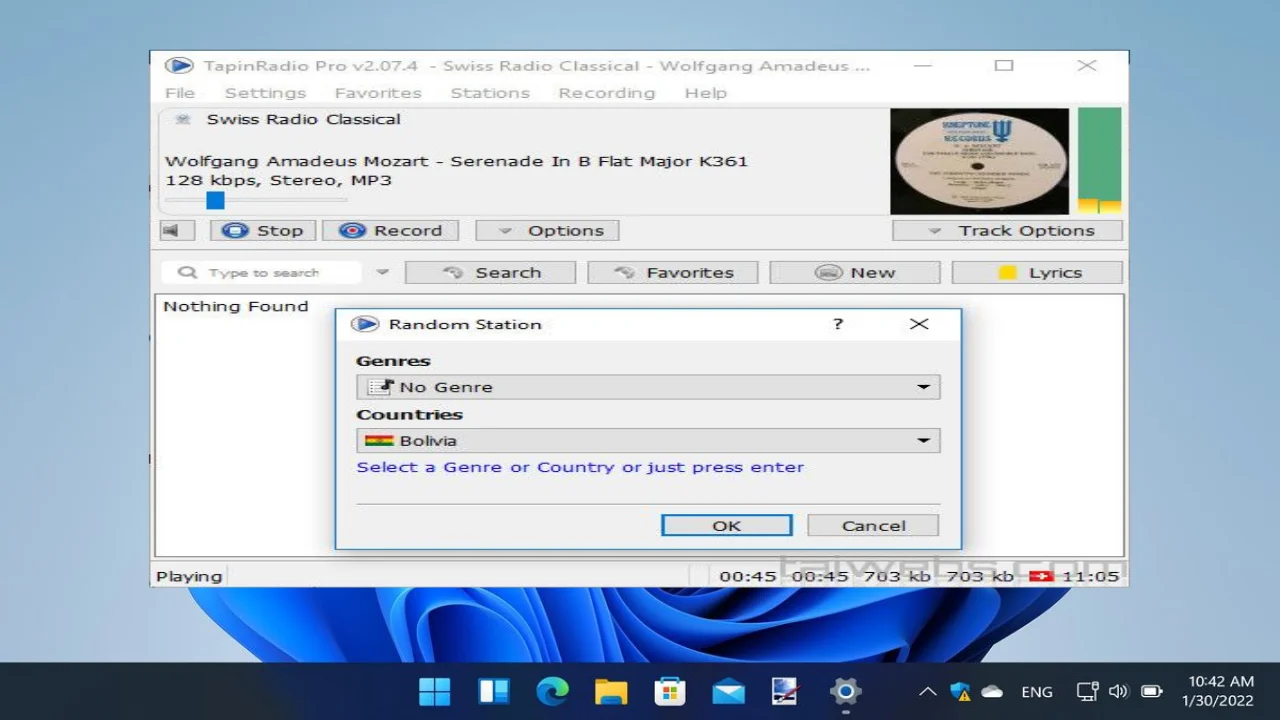Open the File menu
Image resolution: width=1280 pixels, height=720 pixels.
(x=180, y=93)
